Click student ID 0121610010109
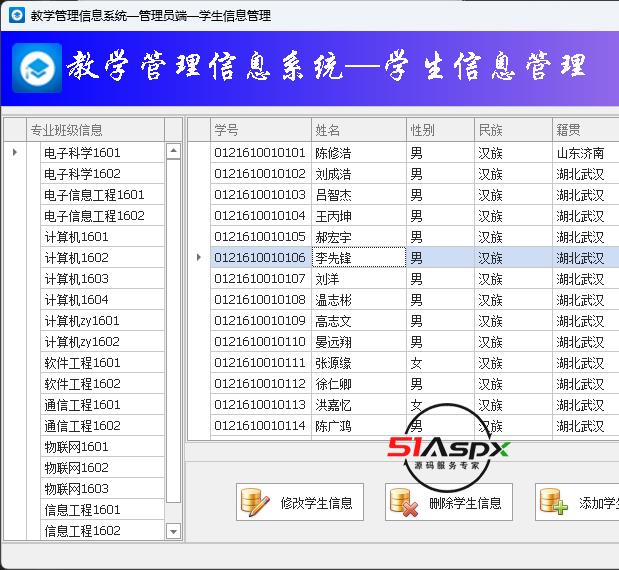 click(261, 320)
